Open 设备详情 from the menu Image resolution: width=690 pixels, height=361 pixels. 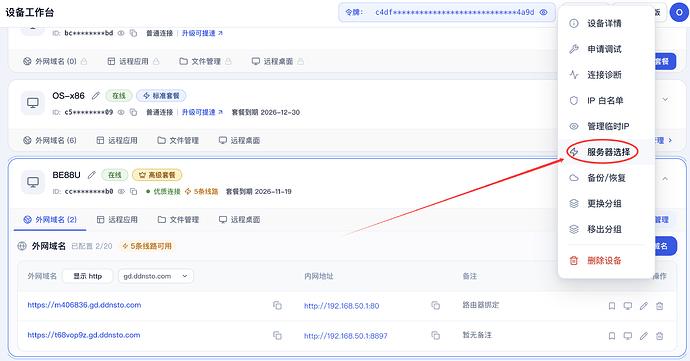pyautogui.click(x=606, y=23)
